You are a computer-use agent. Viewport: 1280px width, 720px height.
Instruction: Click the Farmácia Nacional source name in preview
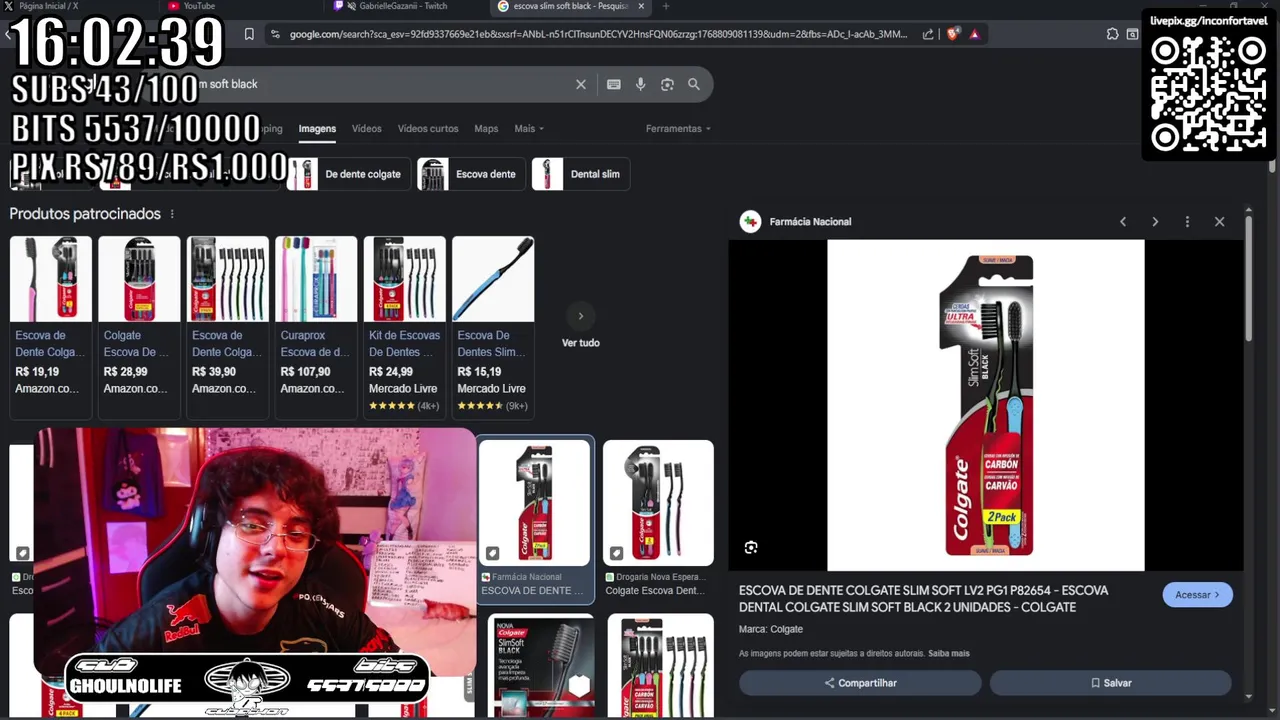coord(810,222)
